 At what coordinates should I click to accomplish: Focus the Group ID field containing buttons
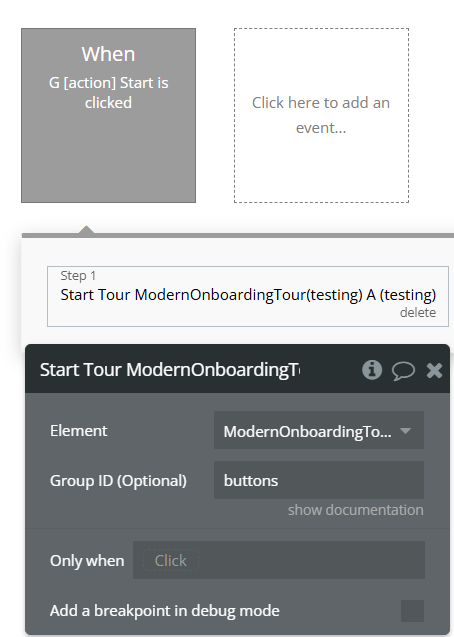click(x=319, y=480)
